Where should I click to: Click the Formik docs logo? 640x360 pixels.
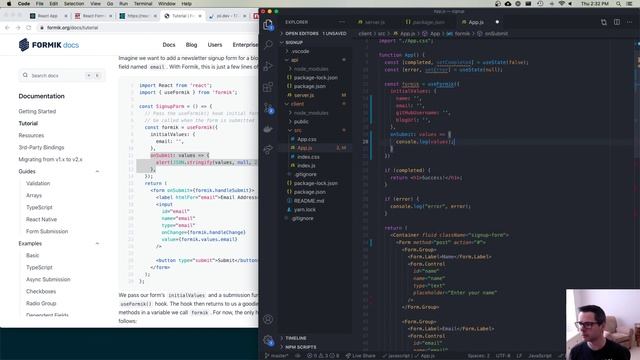49,44
